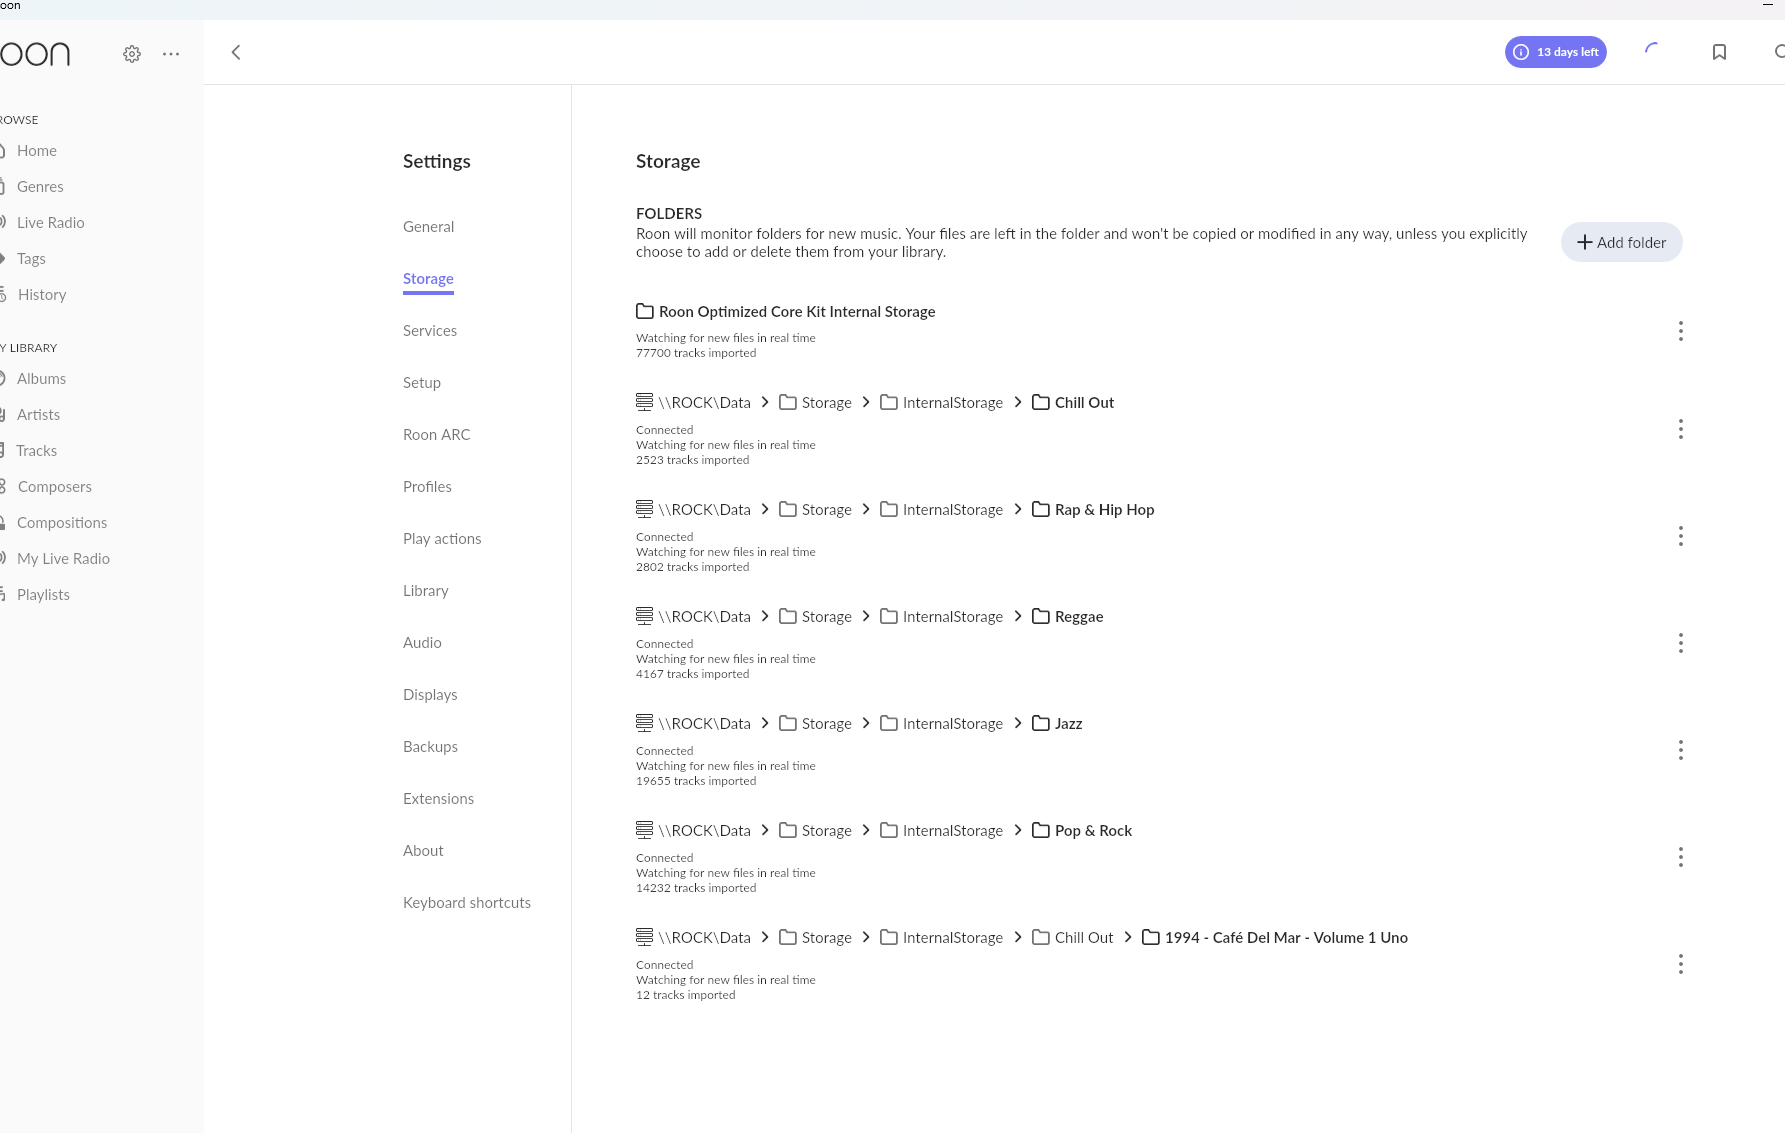
Task: Open options for Roon Optimized Core Kit Internal Storage
Action: tap(1681, 331)
